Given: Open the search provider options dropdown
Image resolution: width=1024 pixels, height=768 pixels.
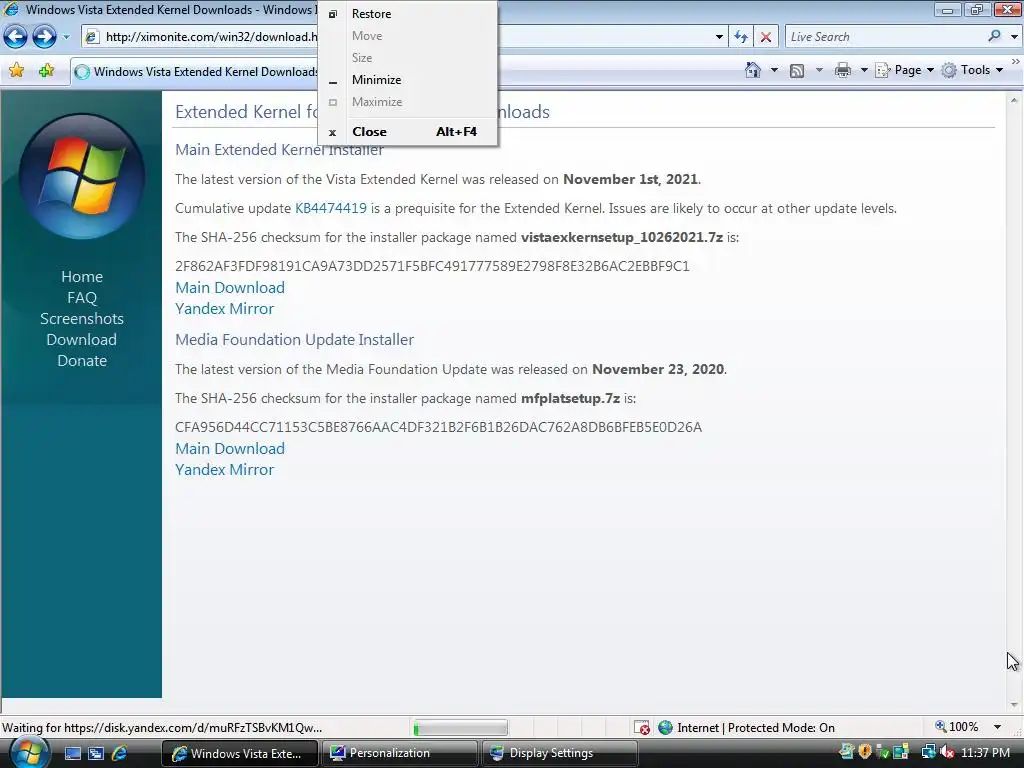Looking at the screenshot, I should point(1014,37).
